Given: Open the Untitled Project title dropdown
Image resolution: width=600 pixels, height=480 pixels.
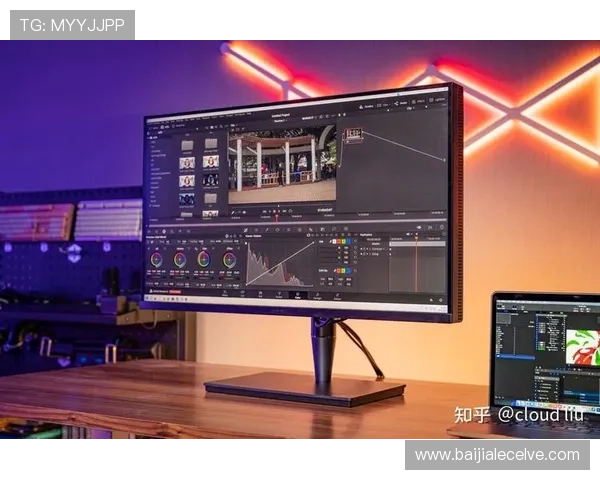Looking at the screenshot, I should point(281,114).
